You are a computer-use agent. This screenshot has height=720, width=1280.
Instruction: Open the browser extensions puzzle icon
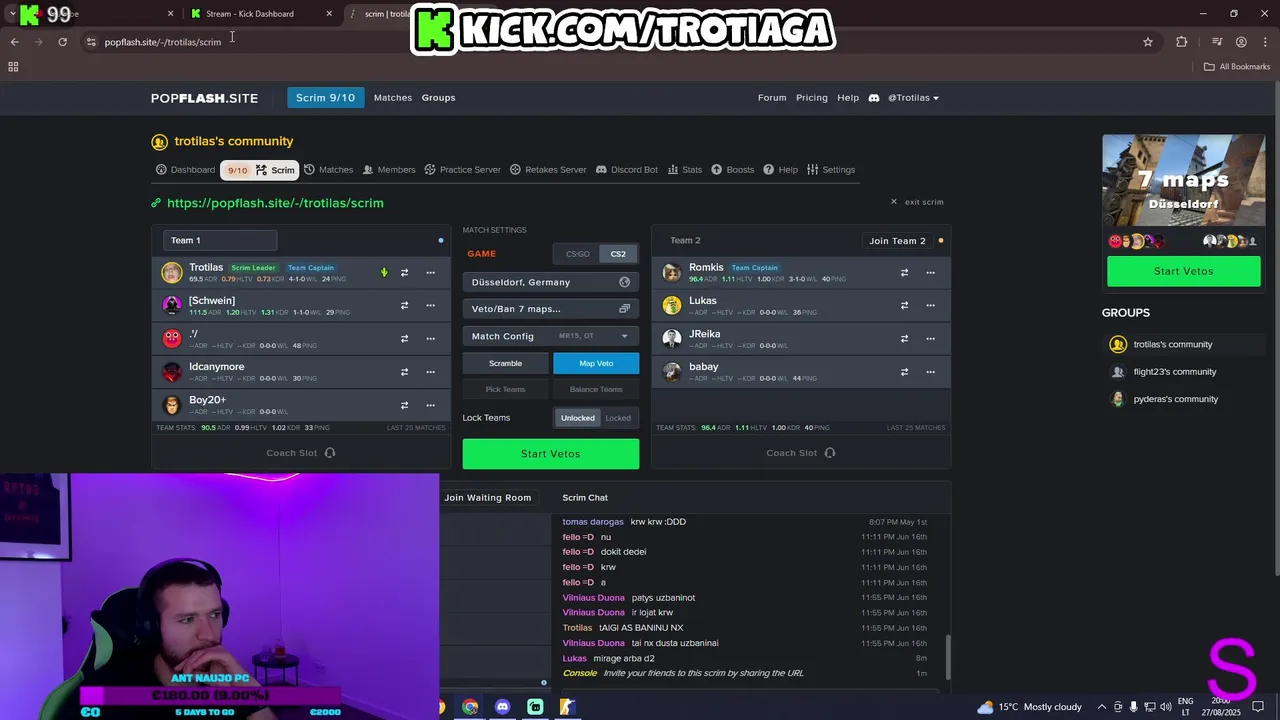pos(1182,42)
